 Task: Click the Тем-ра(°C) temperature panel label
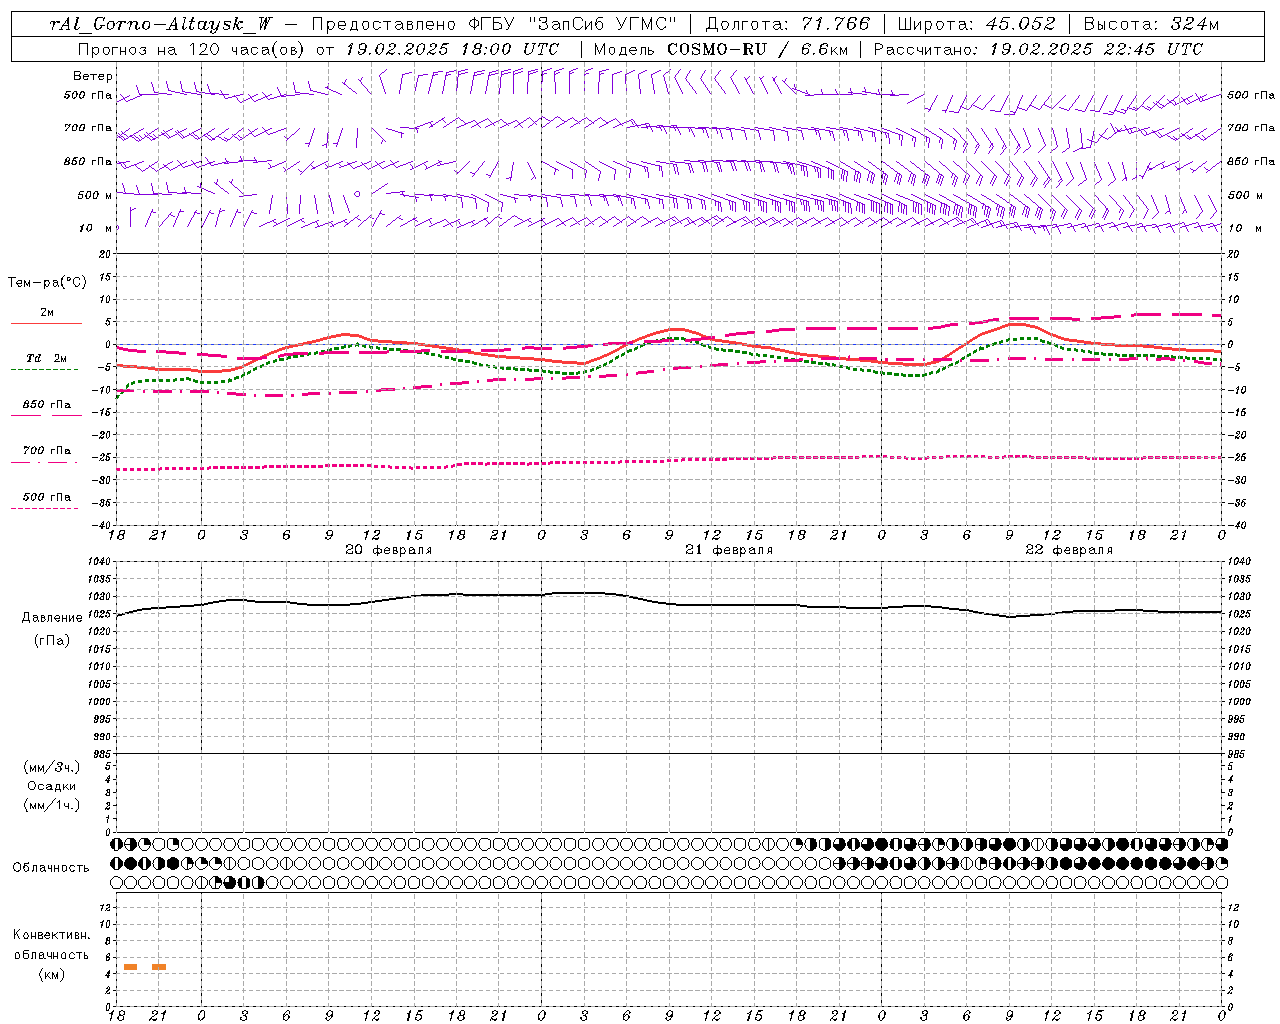(x=47, y=283)
